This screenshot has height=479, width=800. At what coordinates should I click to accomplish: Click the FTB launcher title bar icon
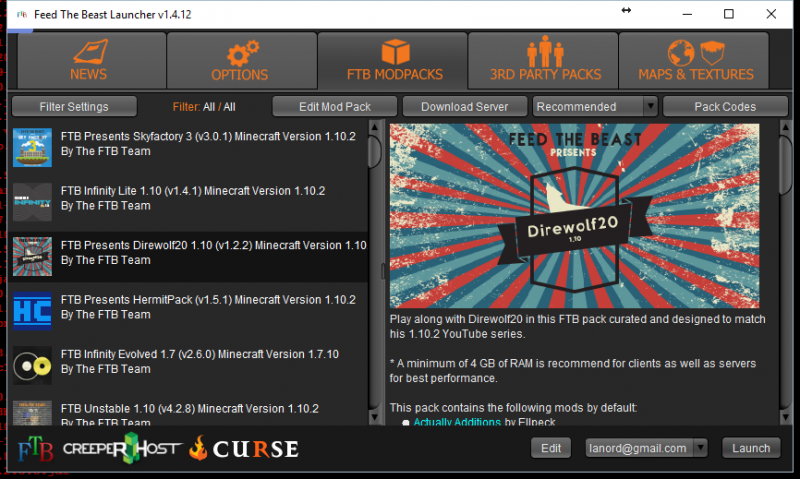coord(22,14)
